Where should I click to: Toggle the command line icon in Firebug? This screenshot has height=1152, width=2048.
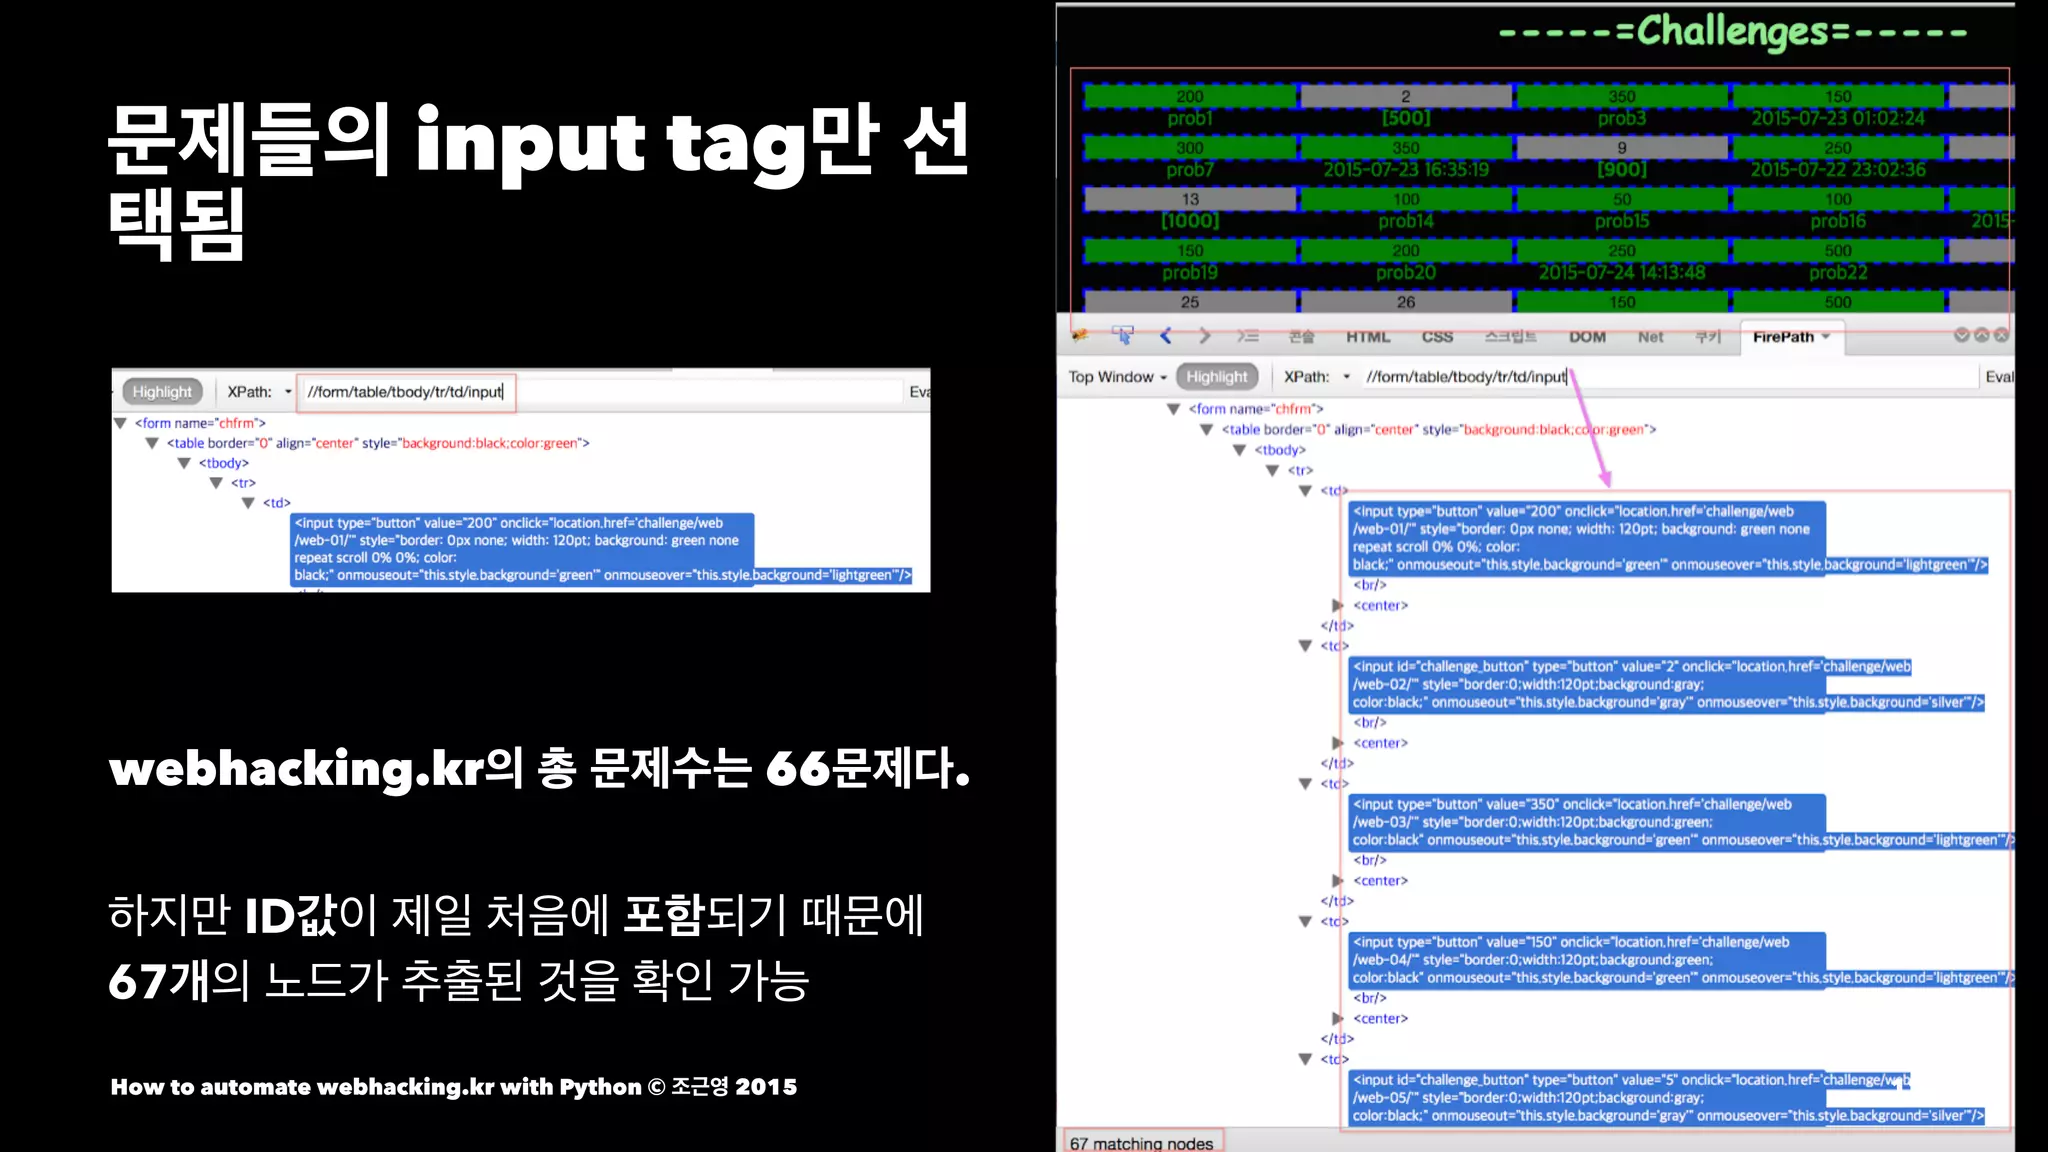pyautogui.click(x=1247, y=336)
